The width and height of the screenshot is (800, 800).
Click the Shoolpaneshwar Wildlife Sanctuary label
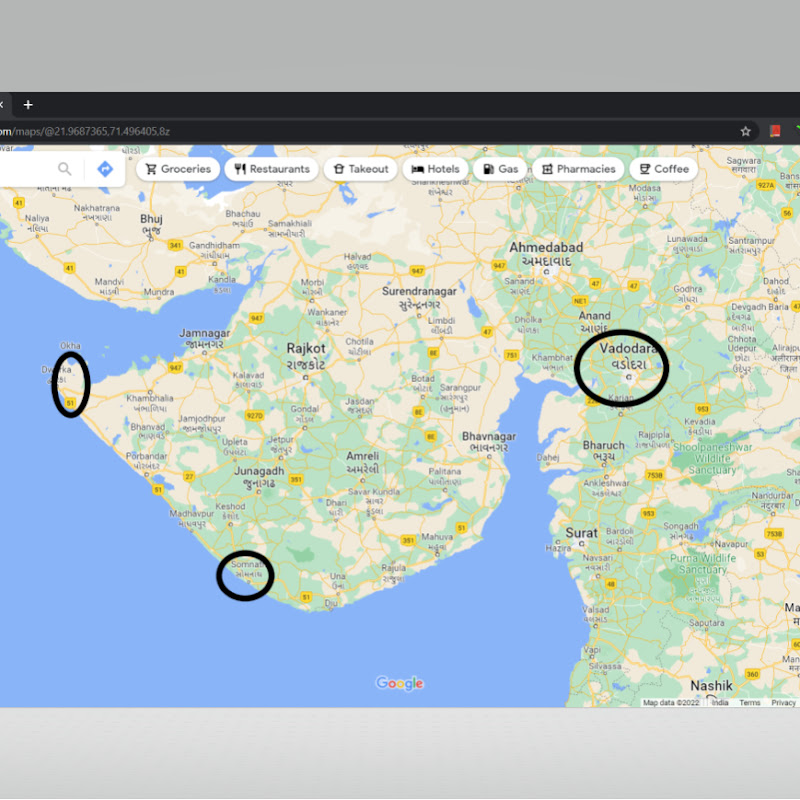click(712, 458)
